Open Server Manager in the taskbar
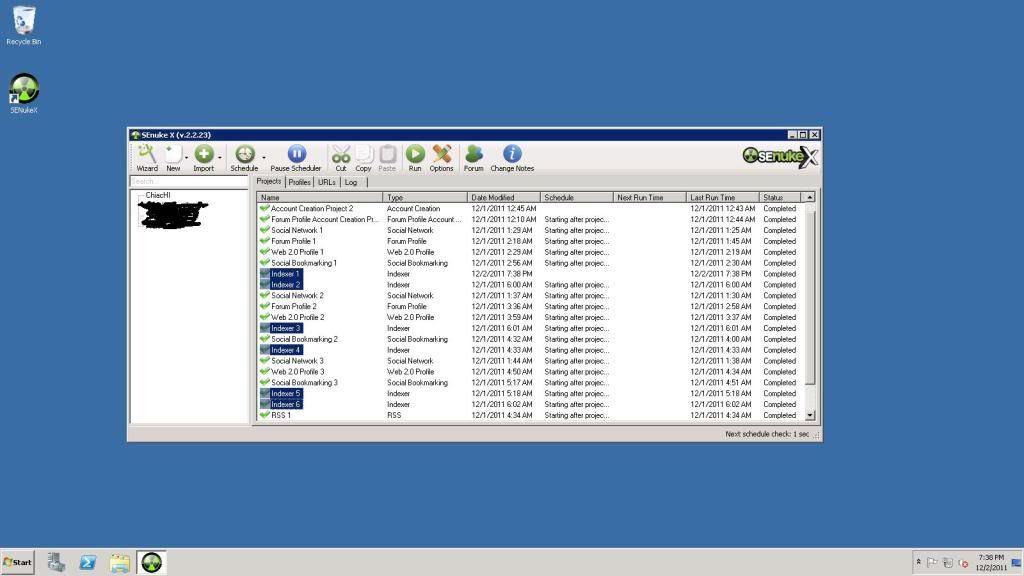This screenshot has height=576, width=1024. click(56, 562)
